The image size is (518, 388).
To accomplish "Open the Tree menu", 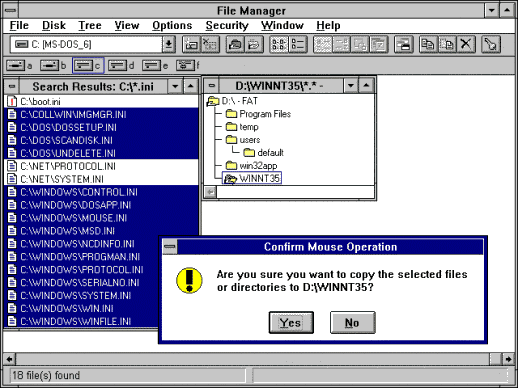I will [90, 25].
